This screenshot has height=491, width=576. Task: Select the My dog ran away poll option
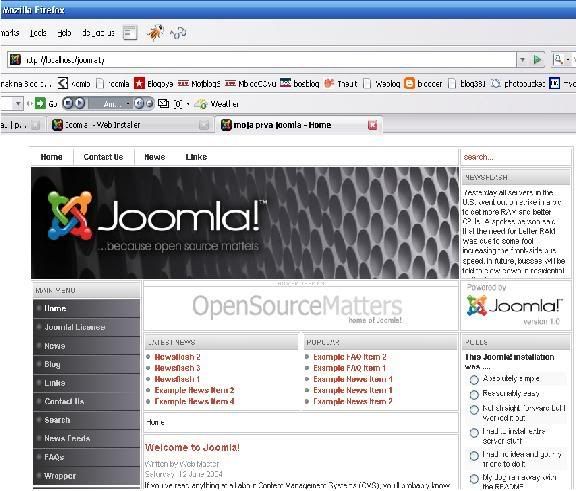pos(474,479)
